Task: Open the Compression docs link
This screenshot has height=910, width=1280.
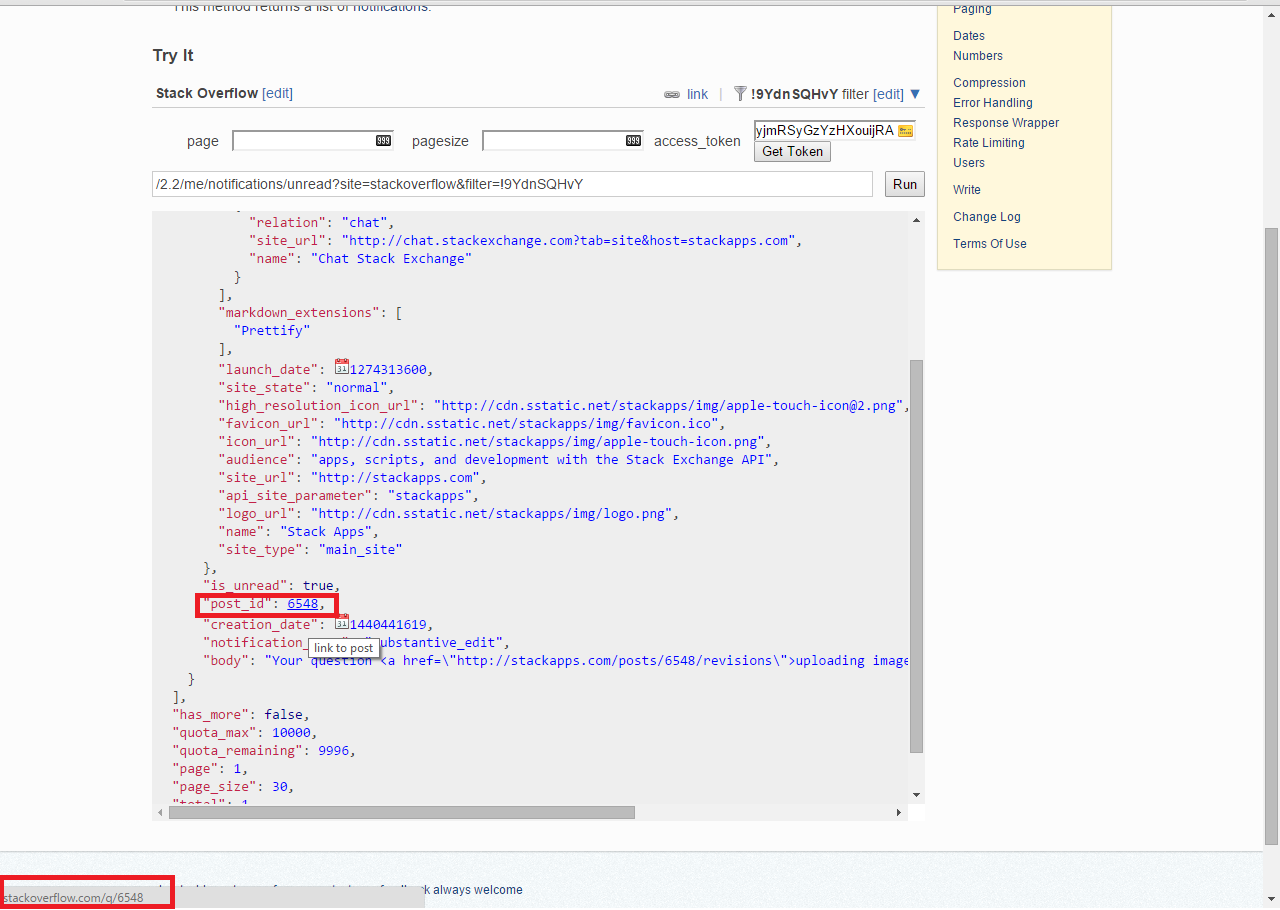Action: [989, 83]
